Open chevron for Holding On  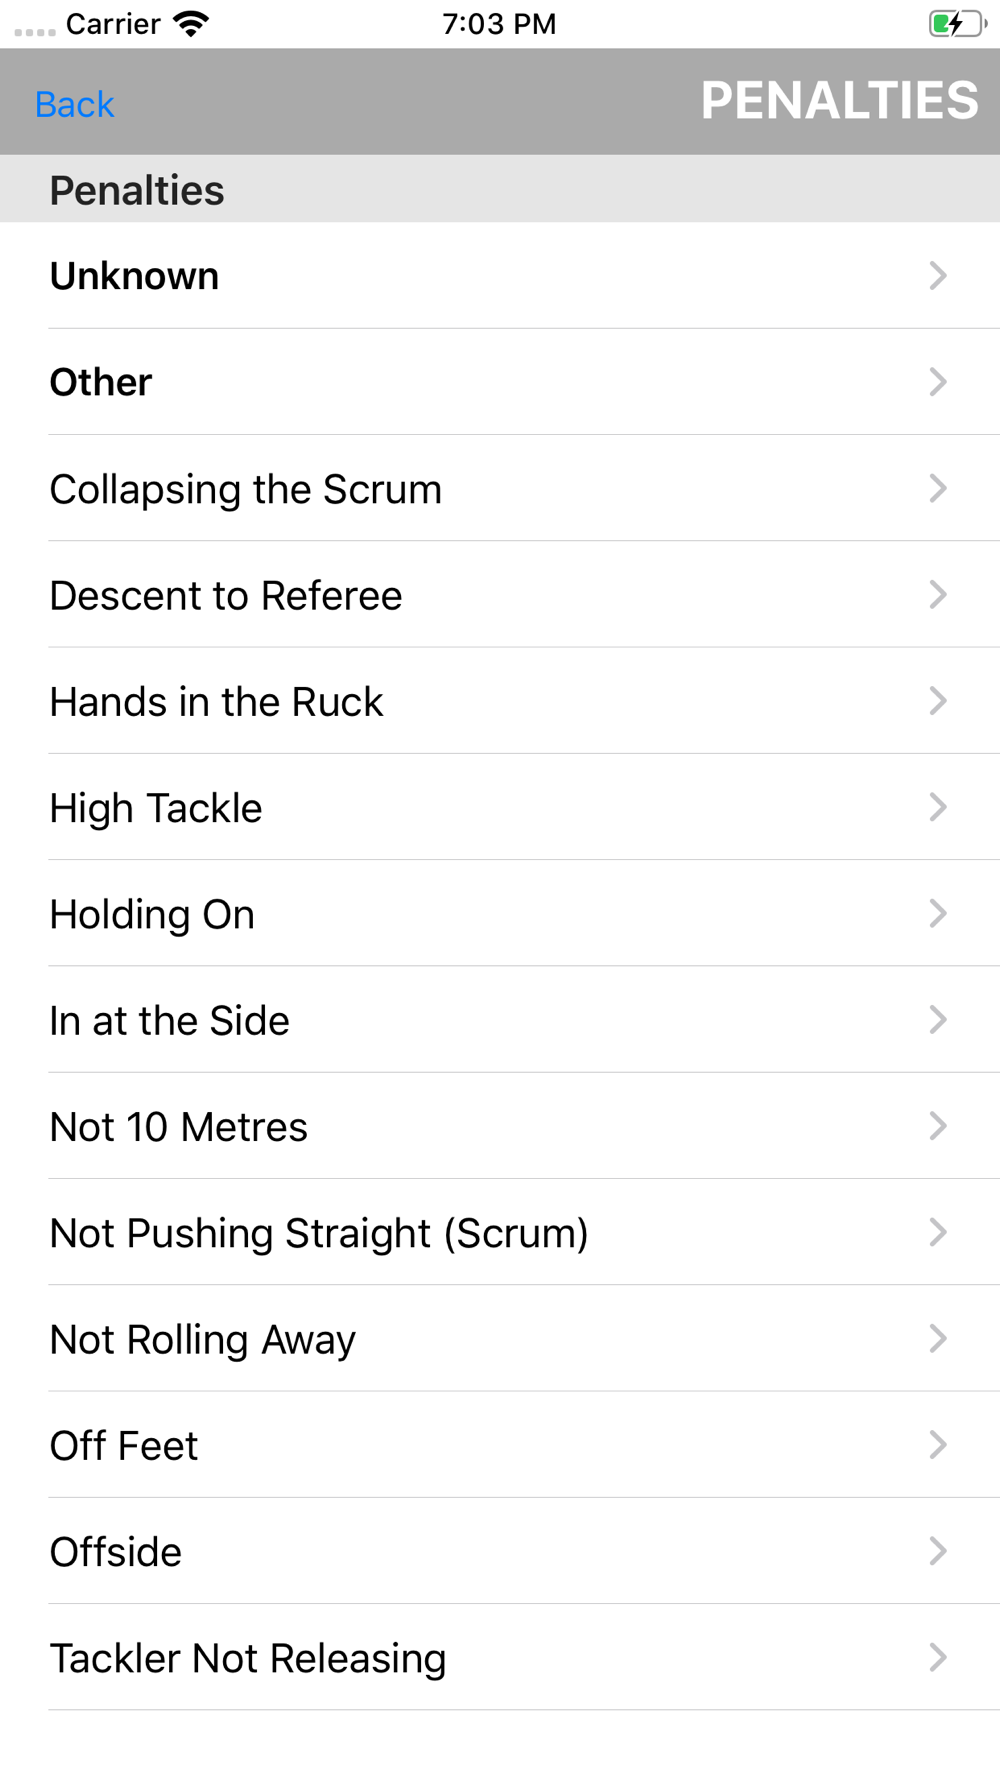[937, 913]
